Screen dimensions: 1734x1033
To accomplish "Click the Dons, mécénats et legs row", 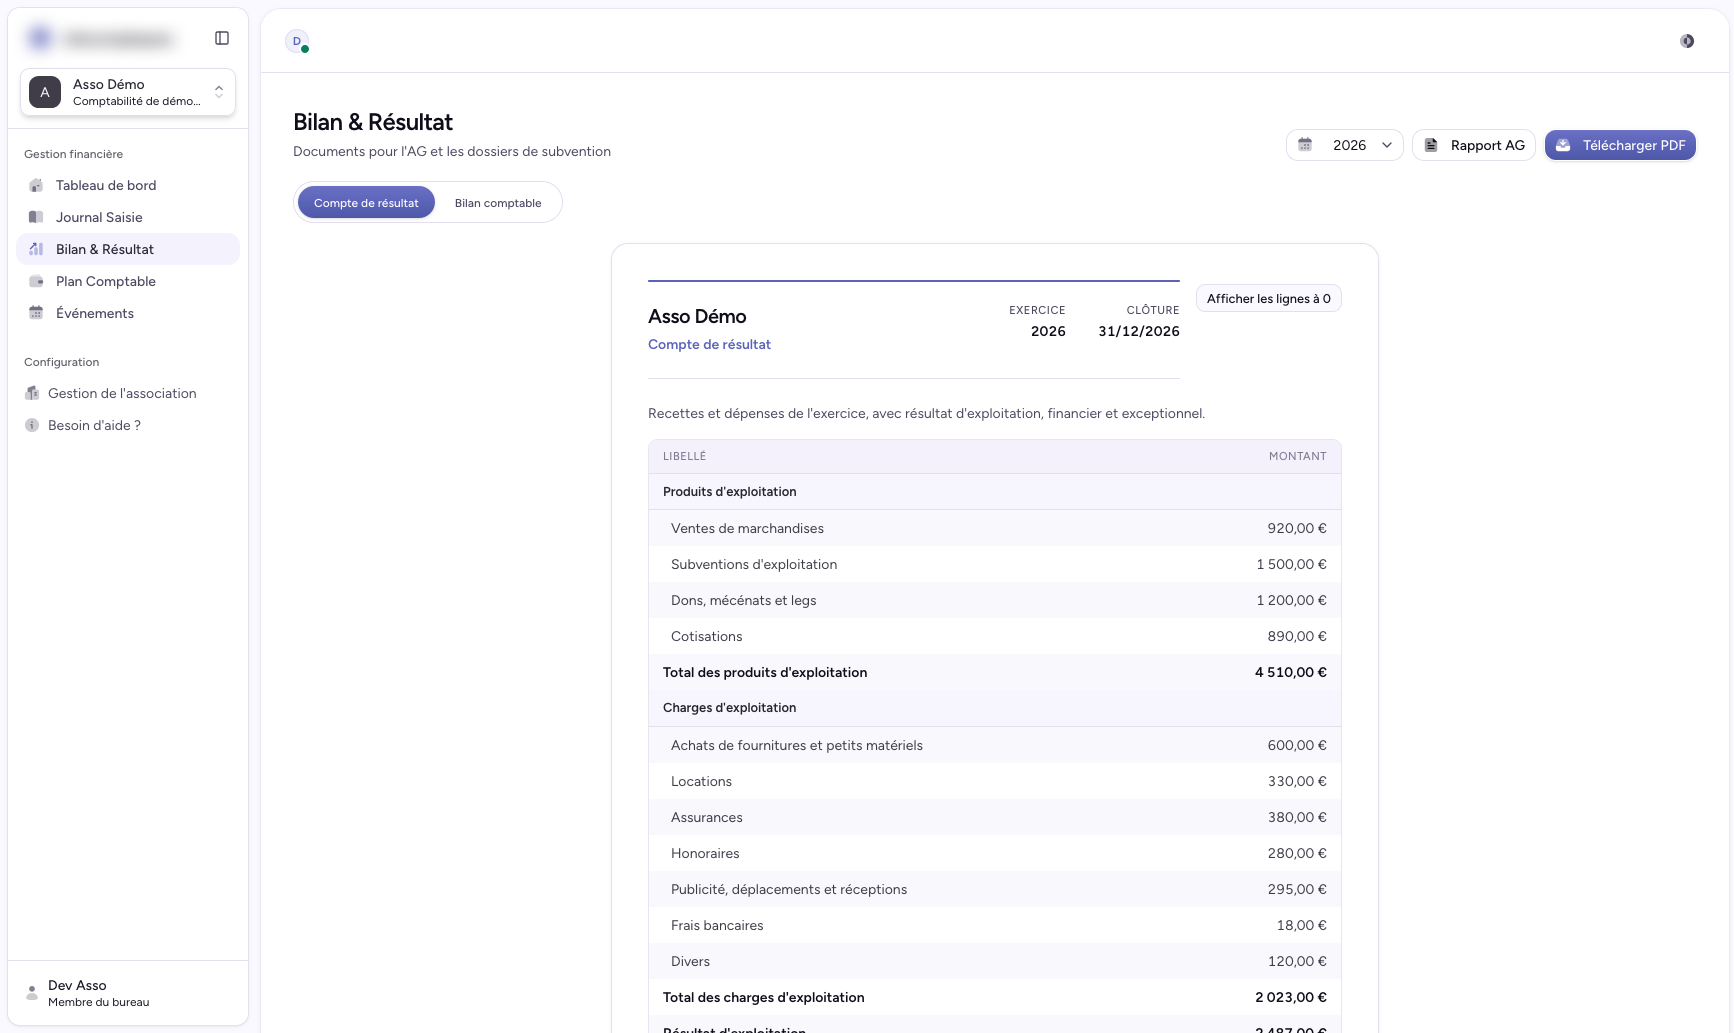I will pyautogui.click(x=995, y=600).
